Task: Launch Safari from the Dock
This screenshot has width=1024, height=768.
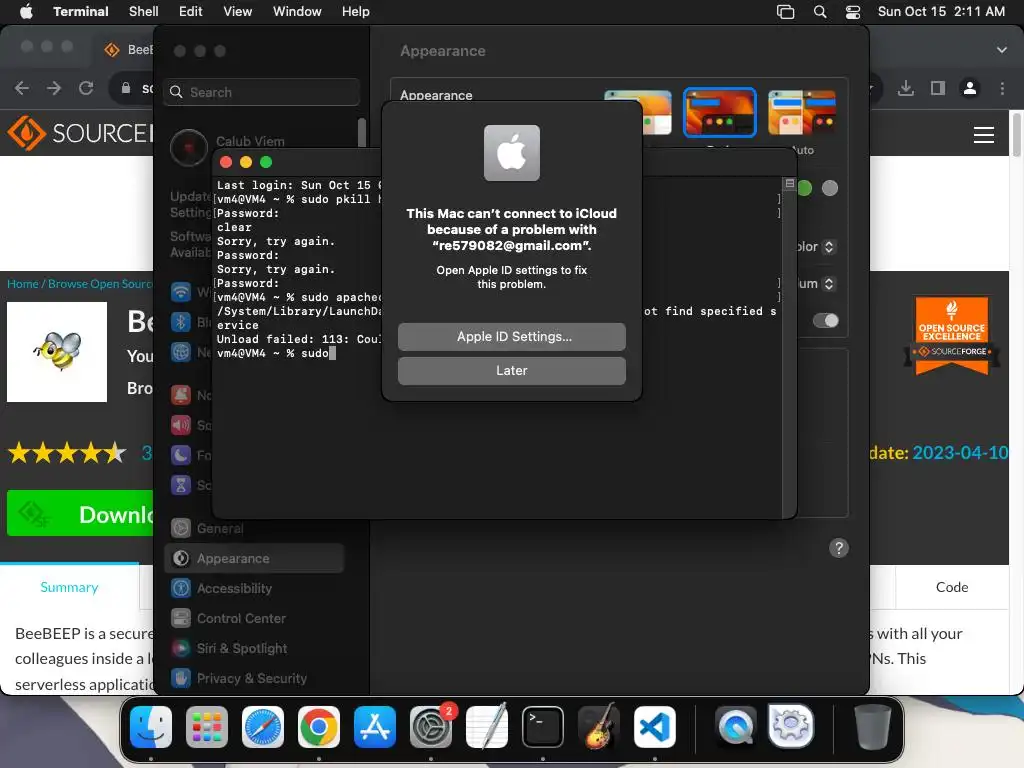Action: (x=263, y=727)
